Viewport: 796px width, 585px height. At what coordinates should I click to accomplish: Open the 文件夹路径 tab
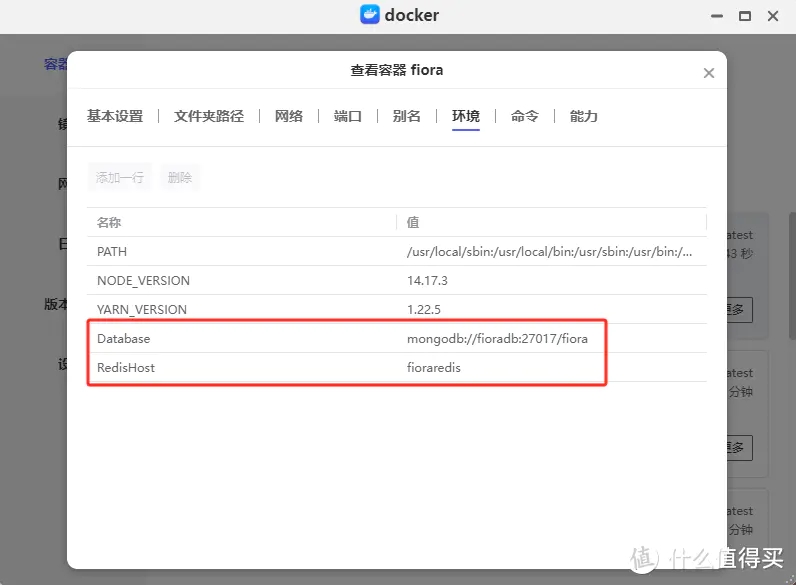tap(209, 116)
